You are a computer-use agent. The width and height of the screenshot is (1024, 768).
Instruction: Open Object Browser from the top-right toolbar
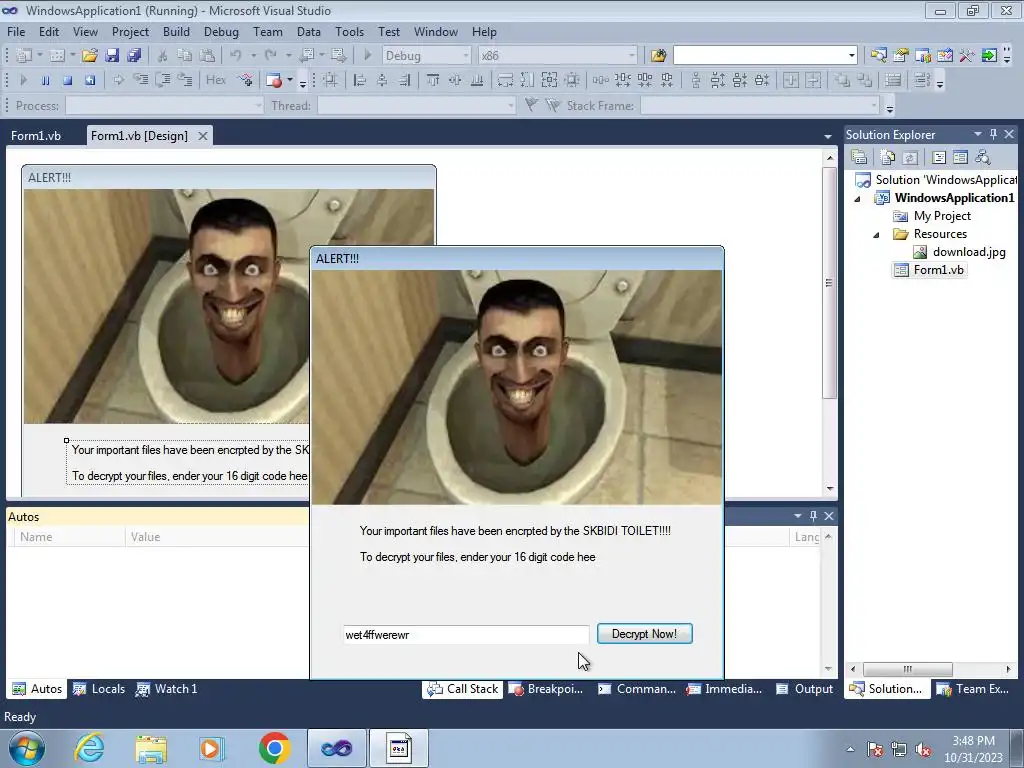point(944,56)
